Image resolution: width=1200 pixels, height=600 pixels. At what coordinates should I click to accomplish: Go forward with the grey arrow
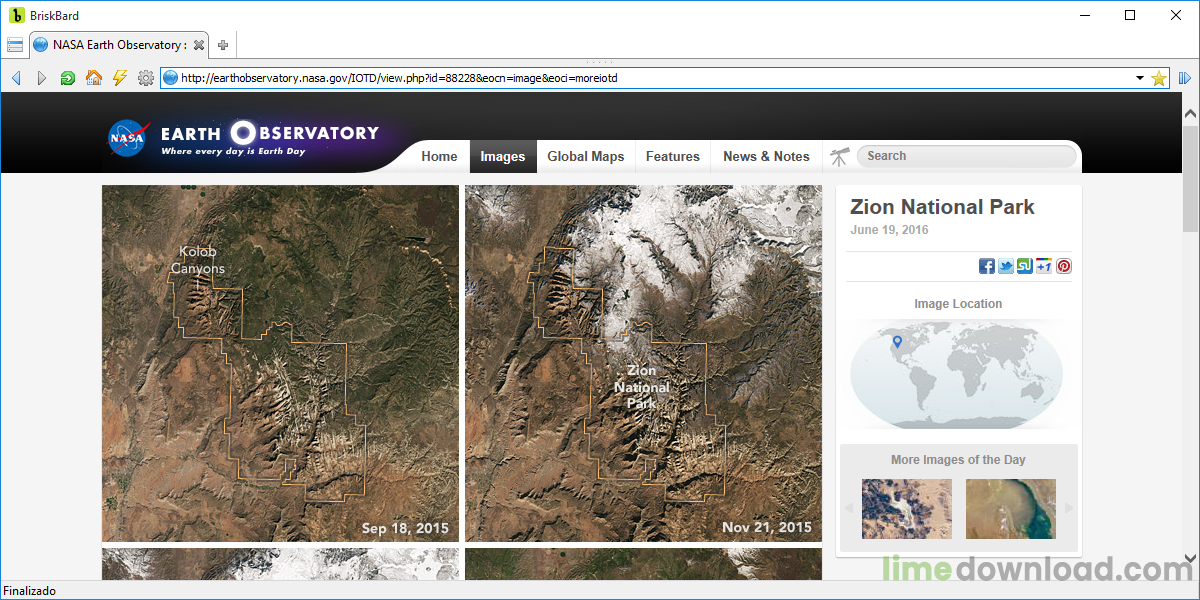(41, 78)
